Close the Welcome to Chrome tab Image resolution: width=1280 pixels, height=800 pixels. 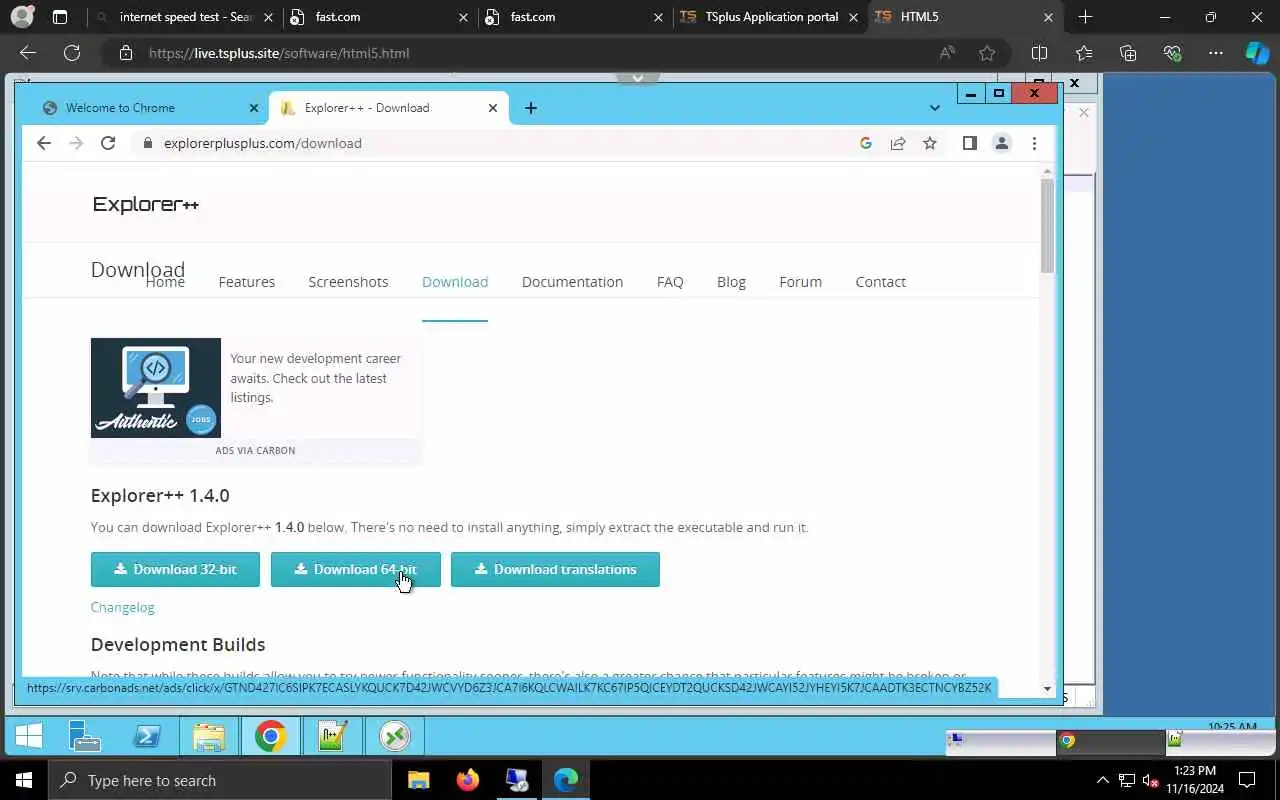pyautogui.click(x=254, y=108)
